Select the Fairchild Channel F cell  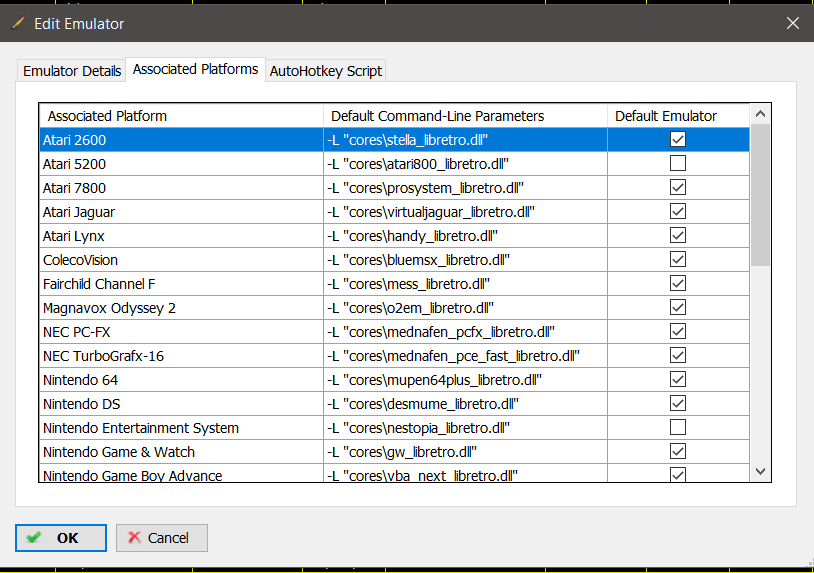(x=181, y=284)
